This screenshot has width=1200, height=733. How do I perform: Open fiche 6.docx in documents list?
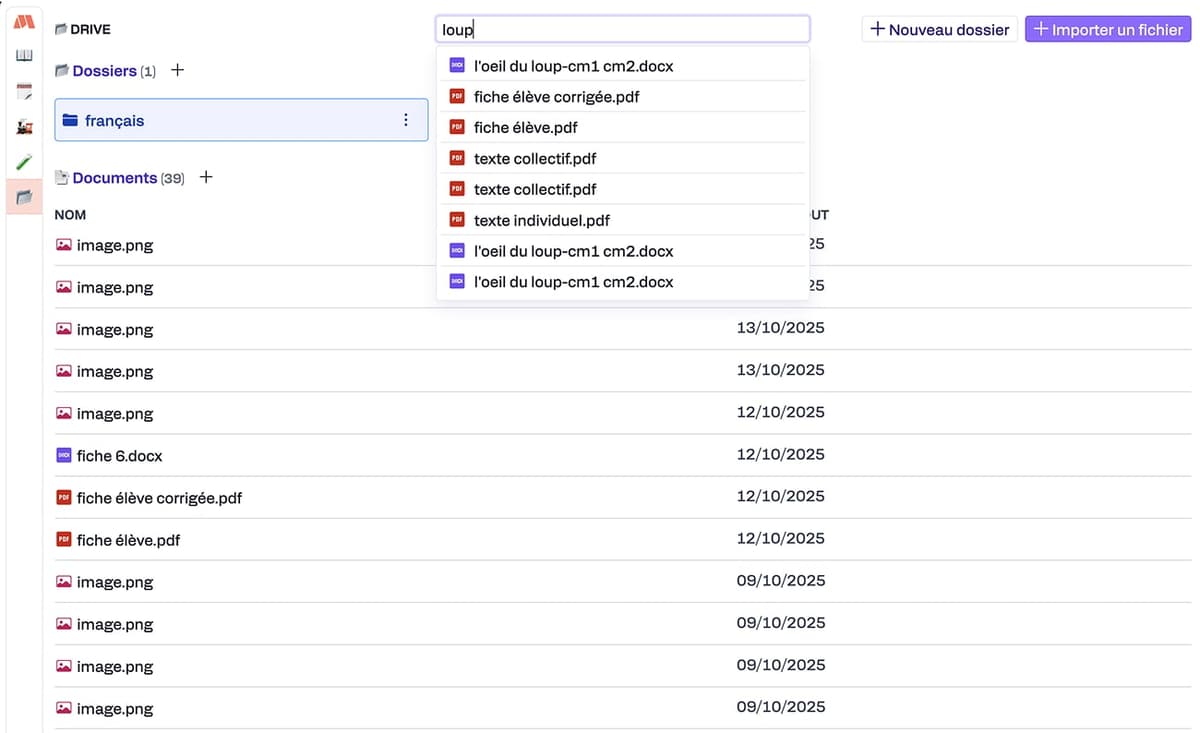(119, 456)
